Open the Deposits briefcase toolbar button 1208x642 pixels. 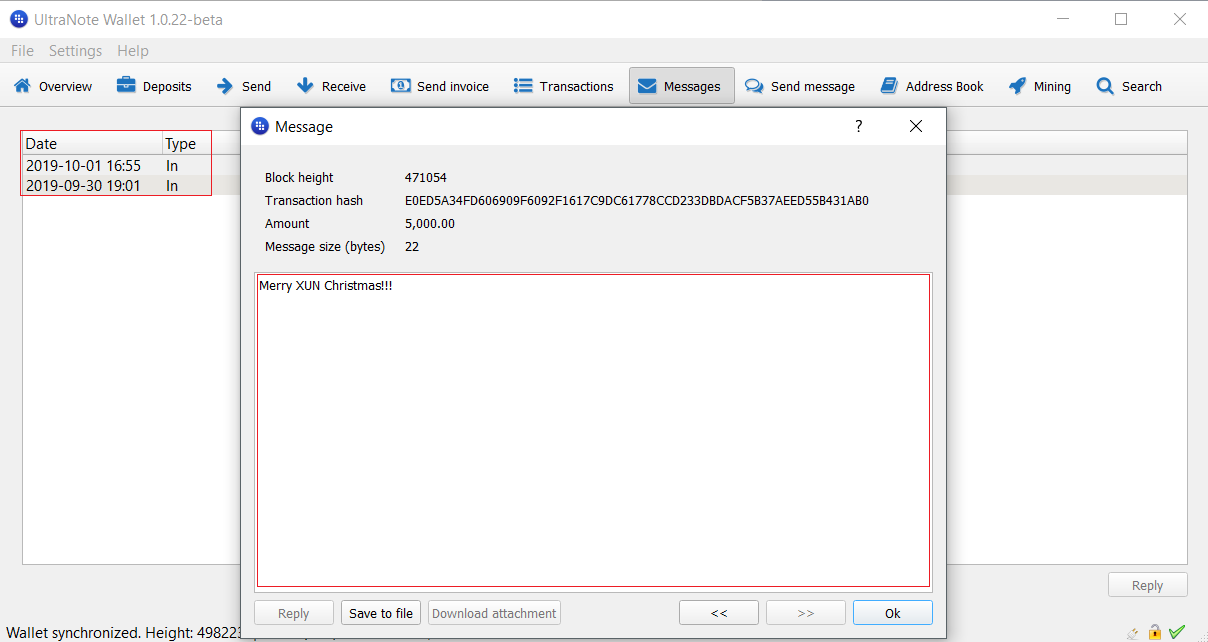pos(154,86)
